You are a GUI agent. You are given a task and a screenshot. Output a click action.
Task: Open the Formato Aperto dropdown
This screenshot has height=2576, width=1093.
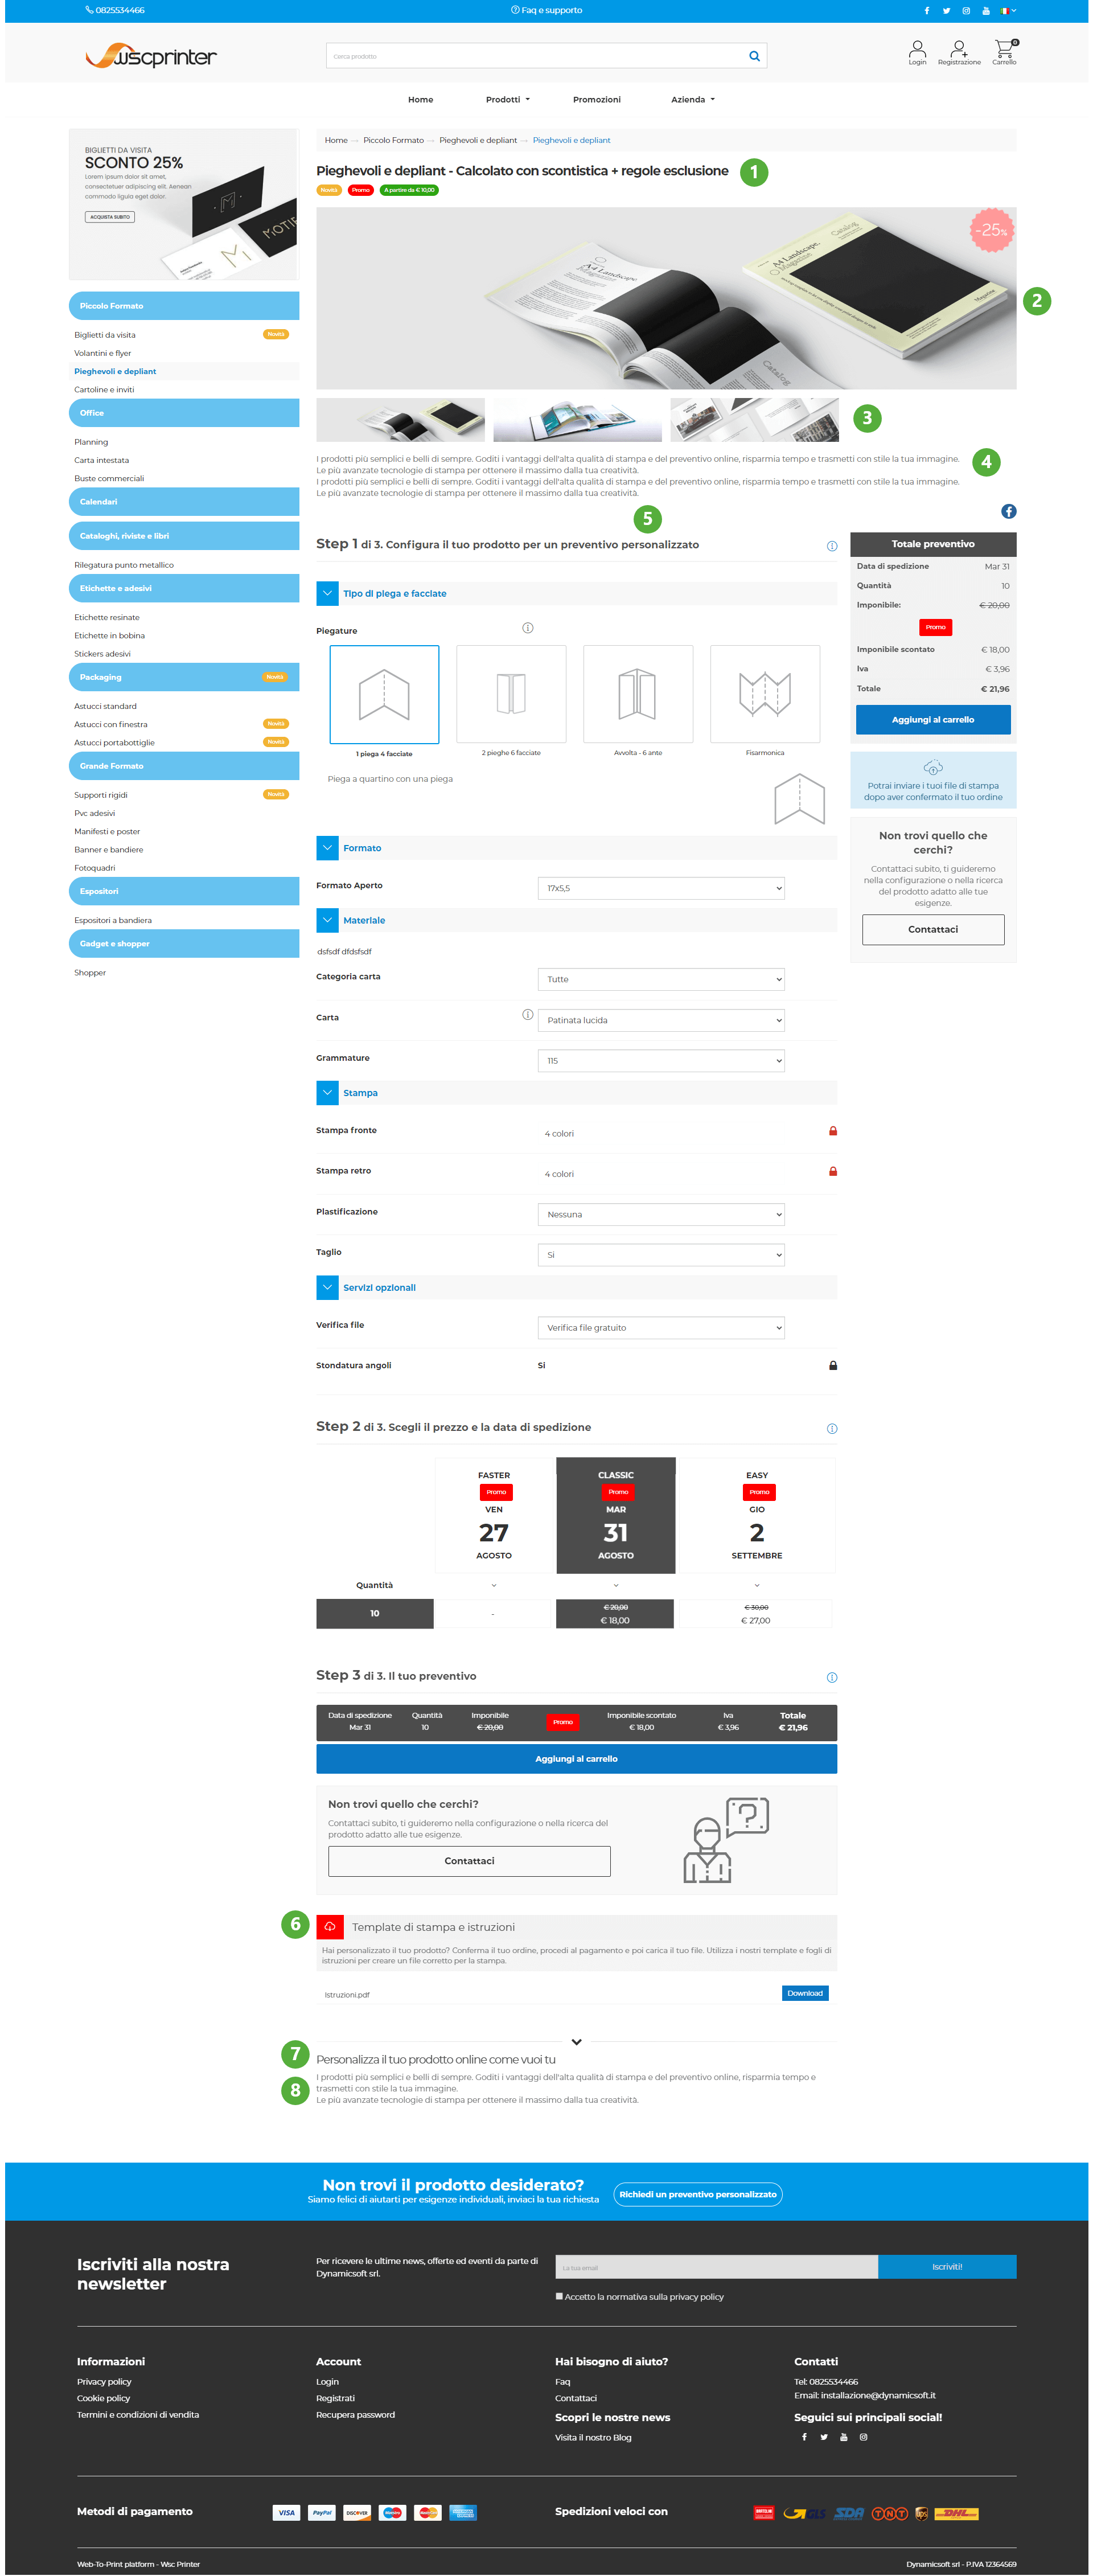pos(660,888)
